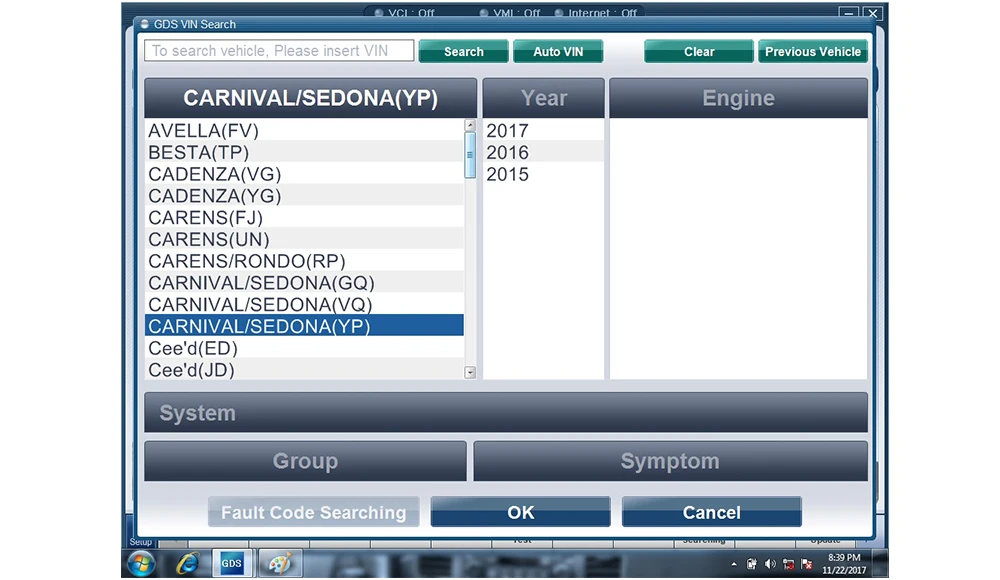Select model year 2016
Viewport: 1000px width, 580px height.
(x=543, y=152)
